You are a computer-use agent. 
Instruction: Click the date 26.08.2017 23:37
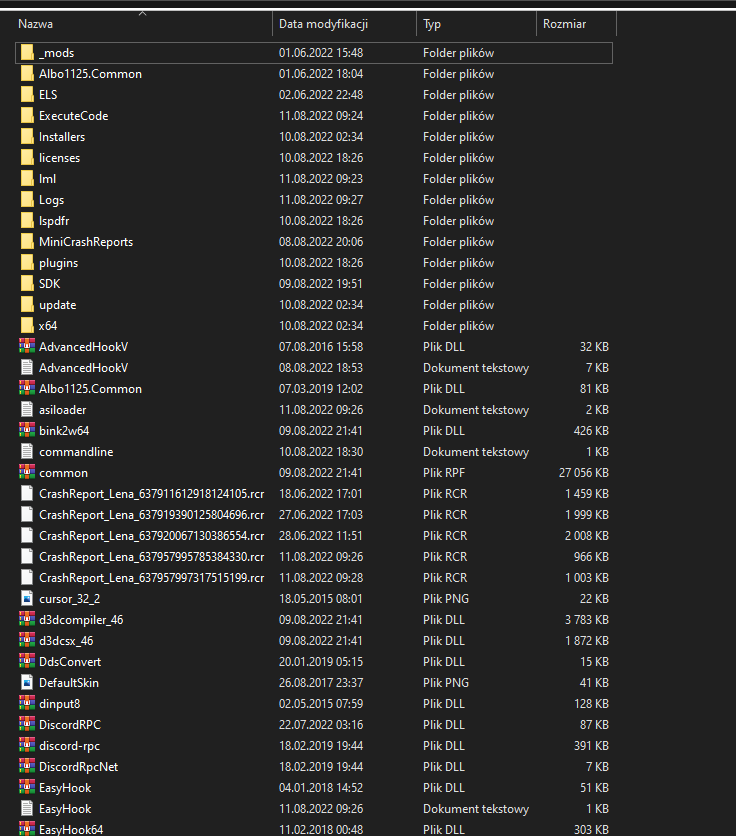pos(321,683)
